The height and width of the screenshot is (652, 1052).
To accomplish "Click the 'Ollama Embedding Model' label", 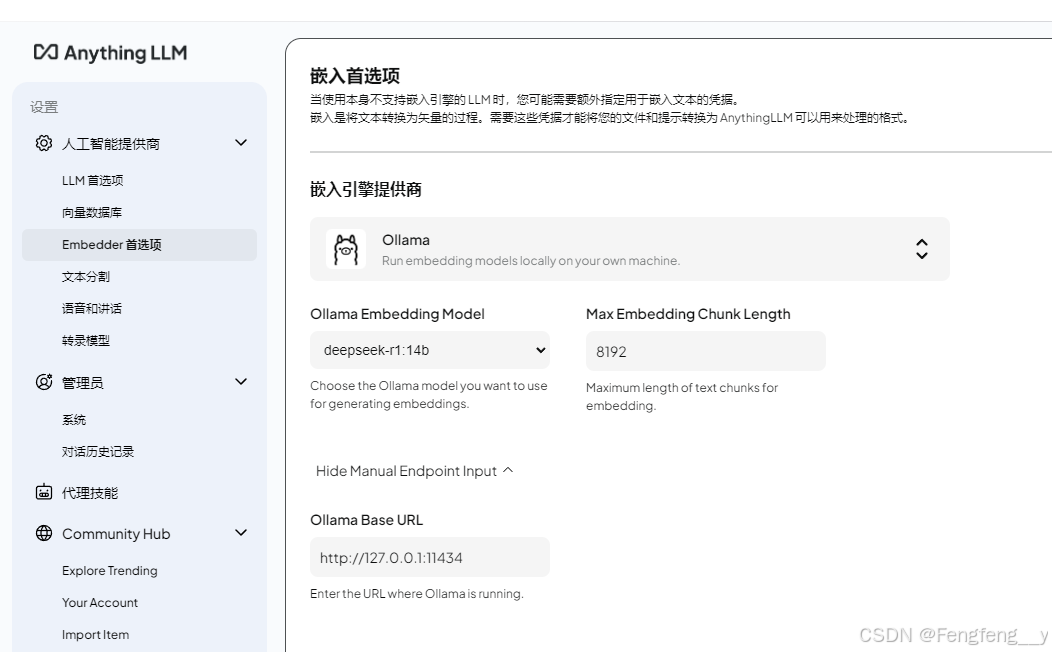I will [397, 314].
